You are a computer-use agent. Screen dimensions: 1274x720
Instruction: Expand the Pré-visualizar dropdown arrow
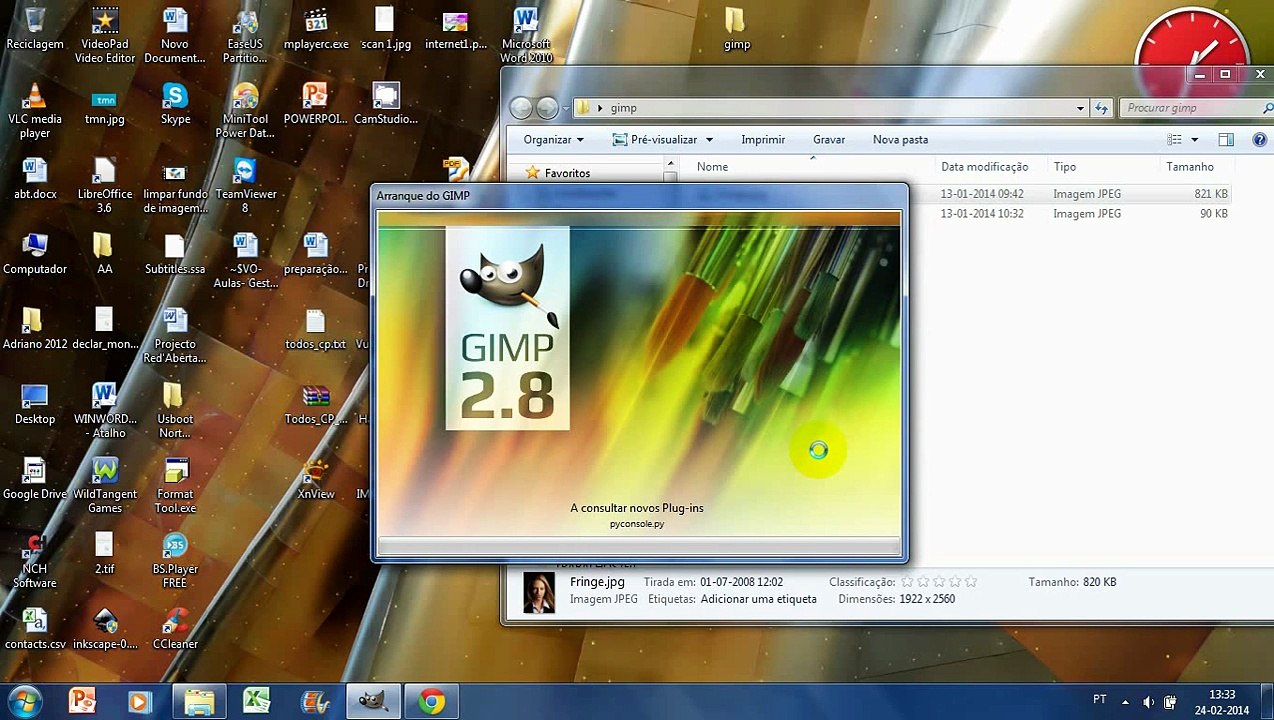pos(709,140)
